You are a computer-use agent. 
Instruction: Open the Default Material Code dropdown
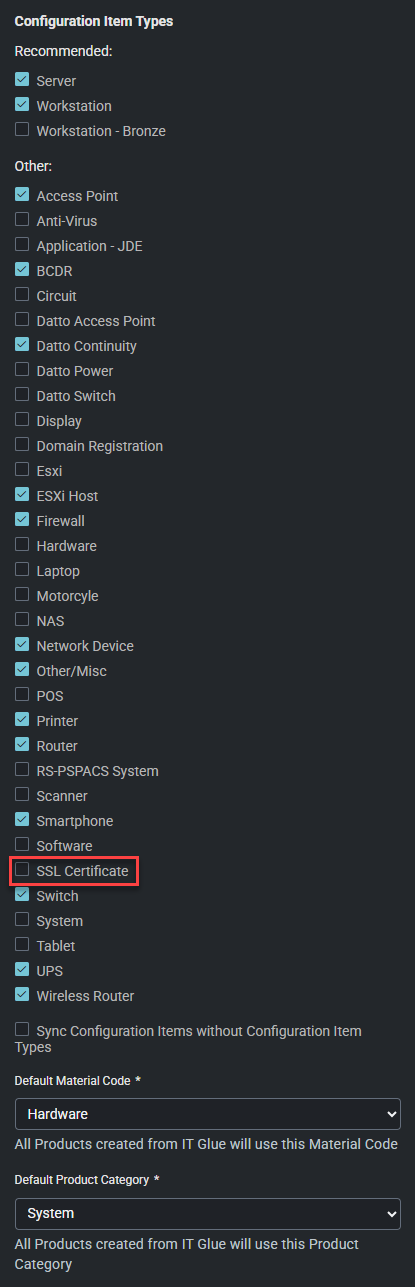tap(208, 1113)
